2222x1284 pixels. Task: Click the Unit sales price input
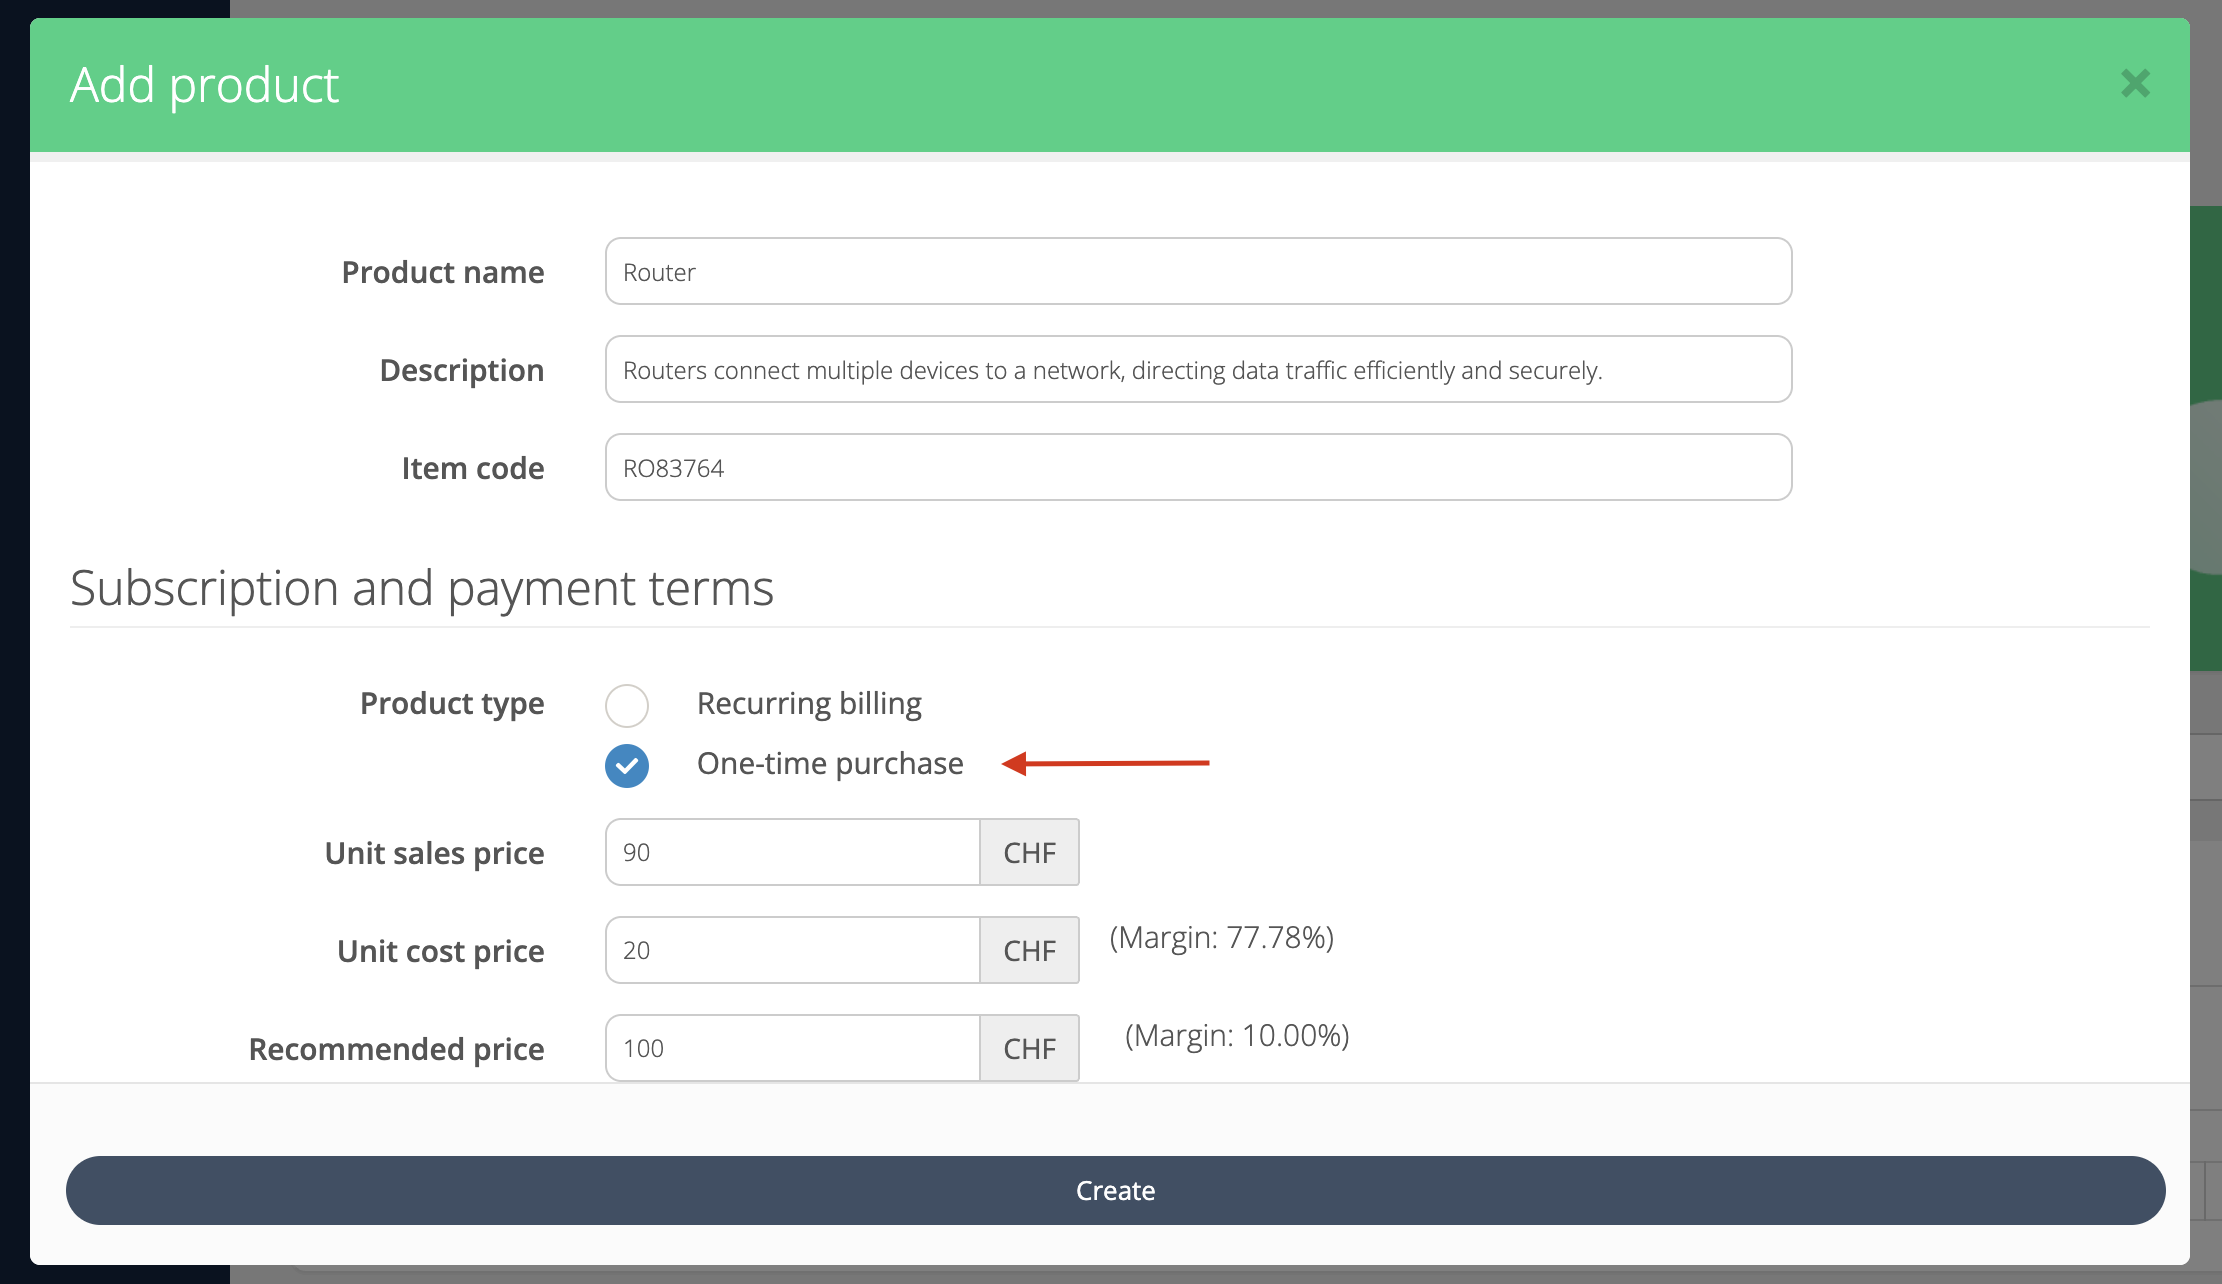(792, 852)
